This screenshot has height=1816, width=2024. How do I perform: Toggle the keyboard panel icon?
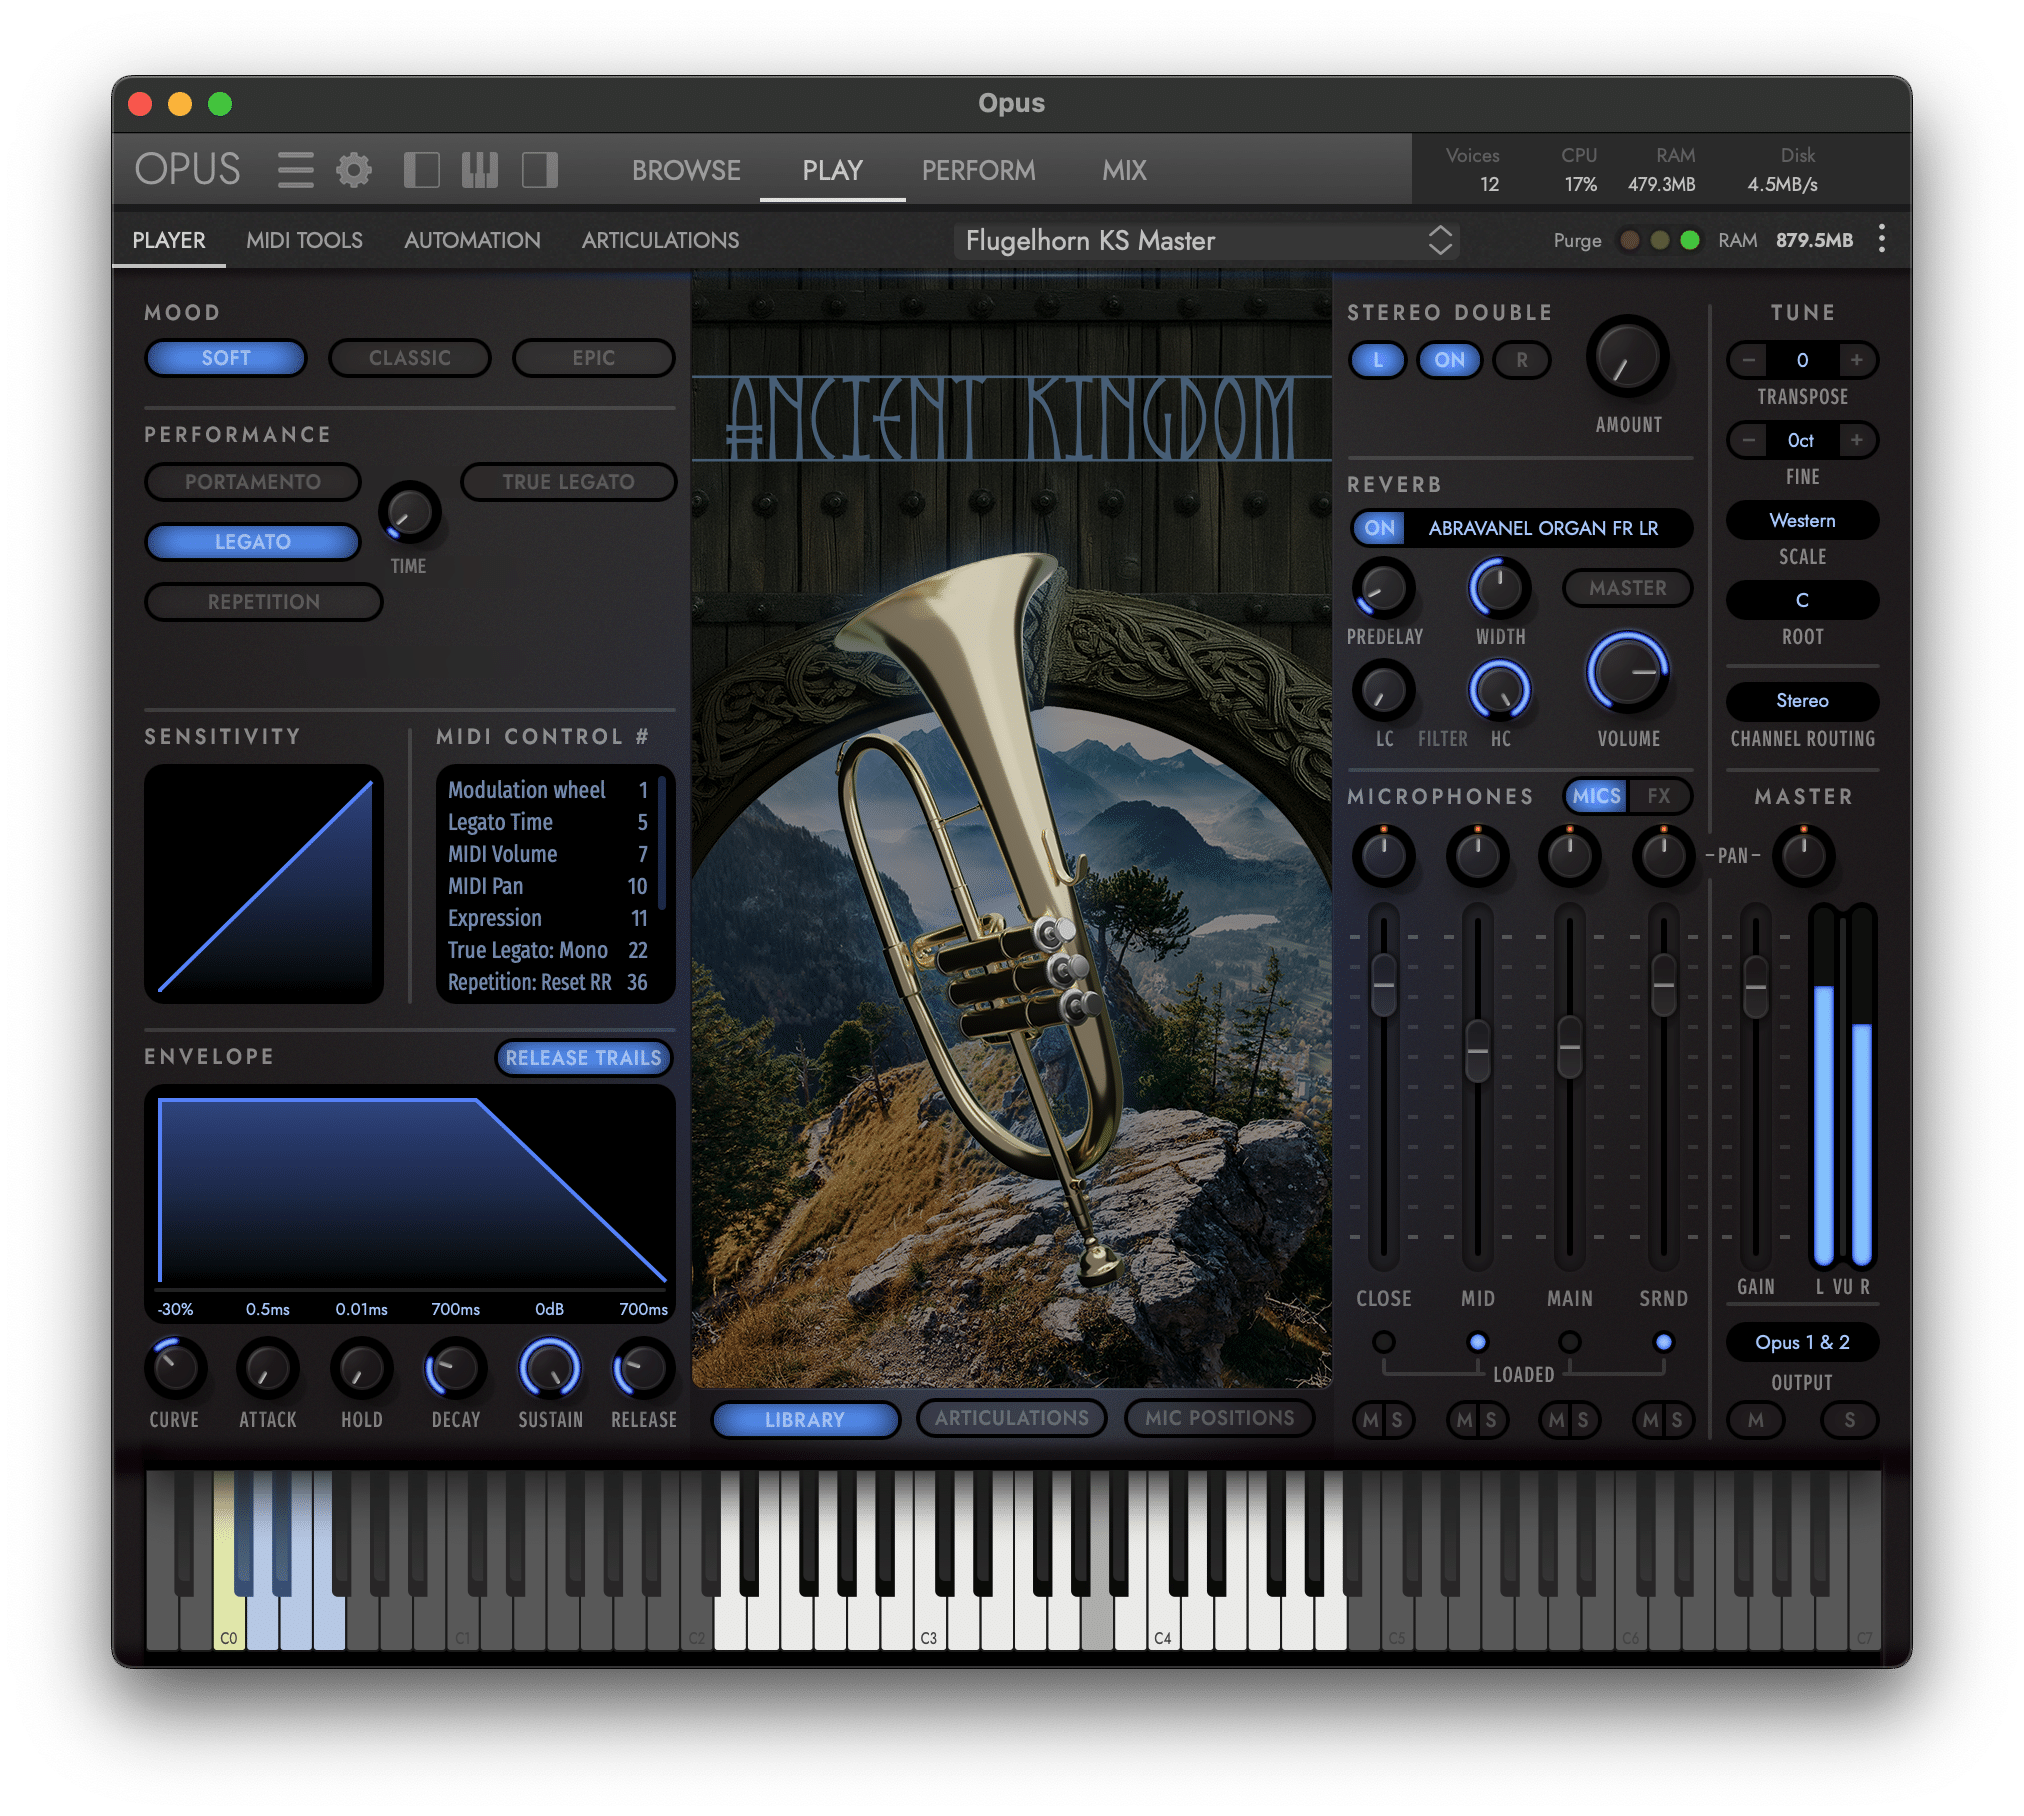click(480, 170)
